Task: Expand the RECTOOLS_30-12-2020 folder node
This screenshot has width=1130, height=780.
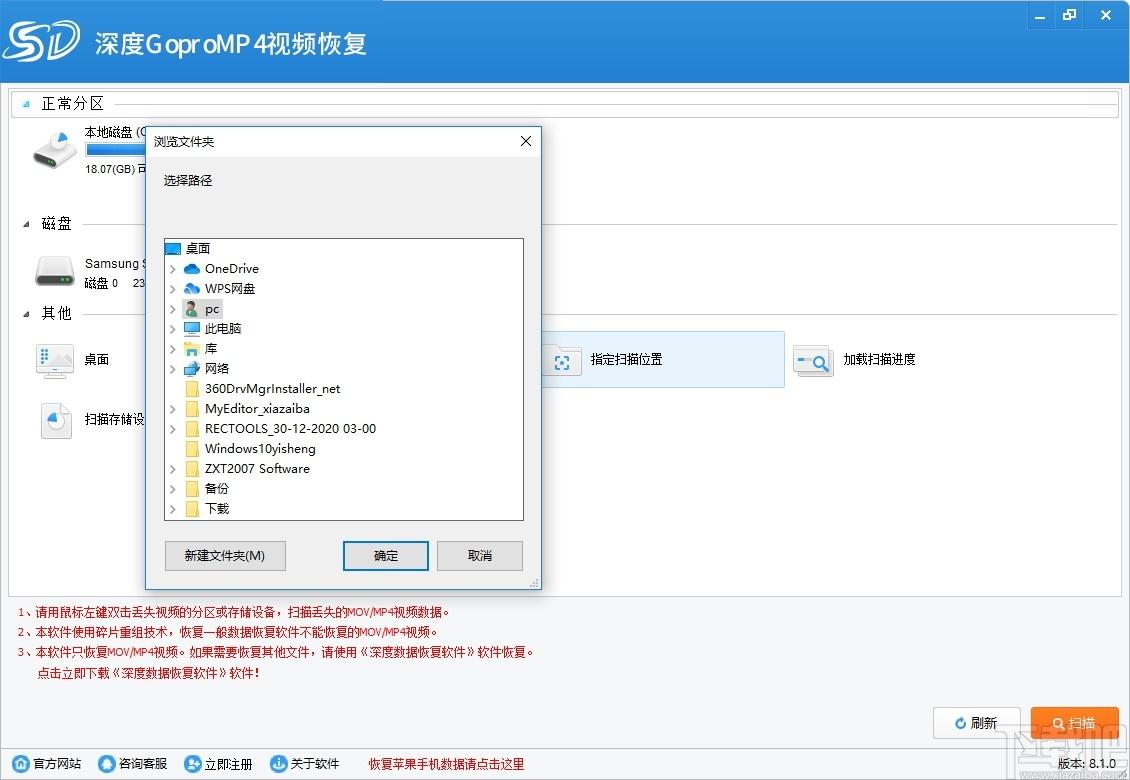Action: click(x=172, y=429)
